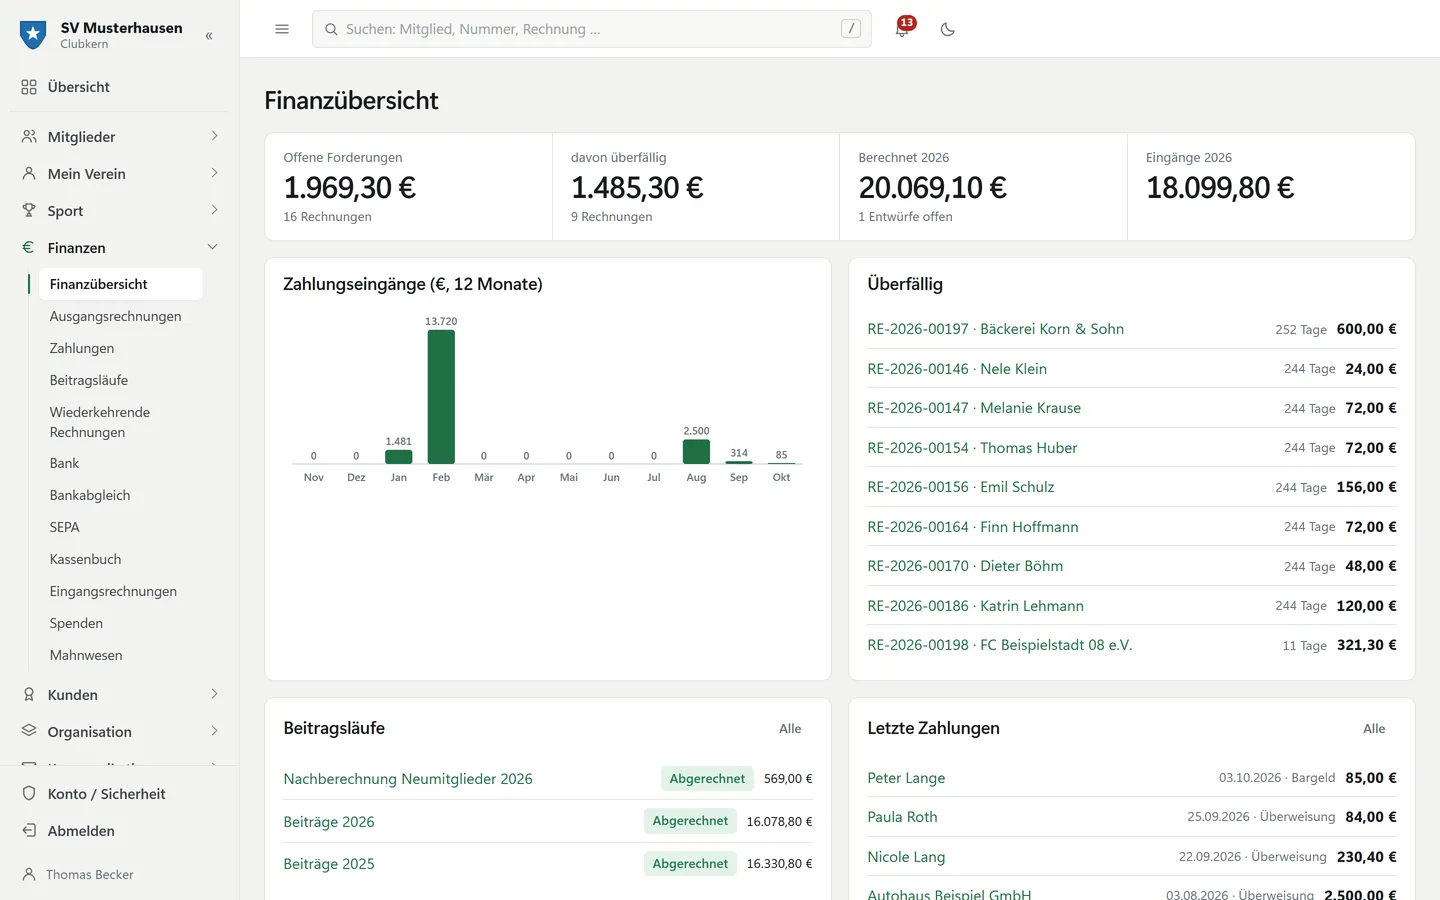Screen dimensions: 1440x900
Task: Click the Mein Verein person icon
Action: 29,174
